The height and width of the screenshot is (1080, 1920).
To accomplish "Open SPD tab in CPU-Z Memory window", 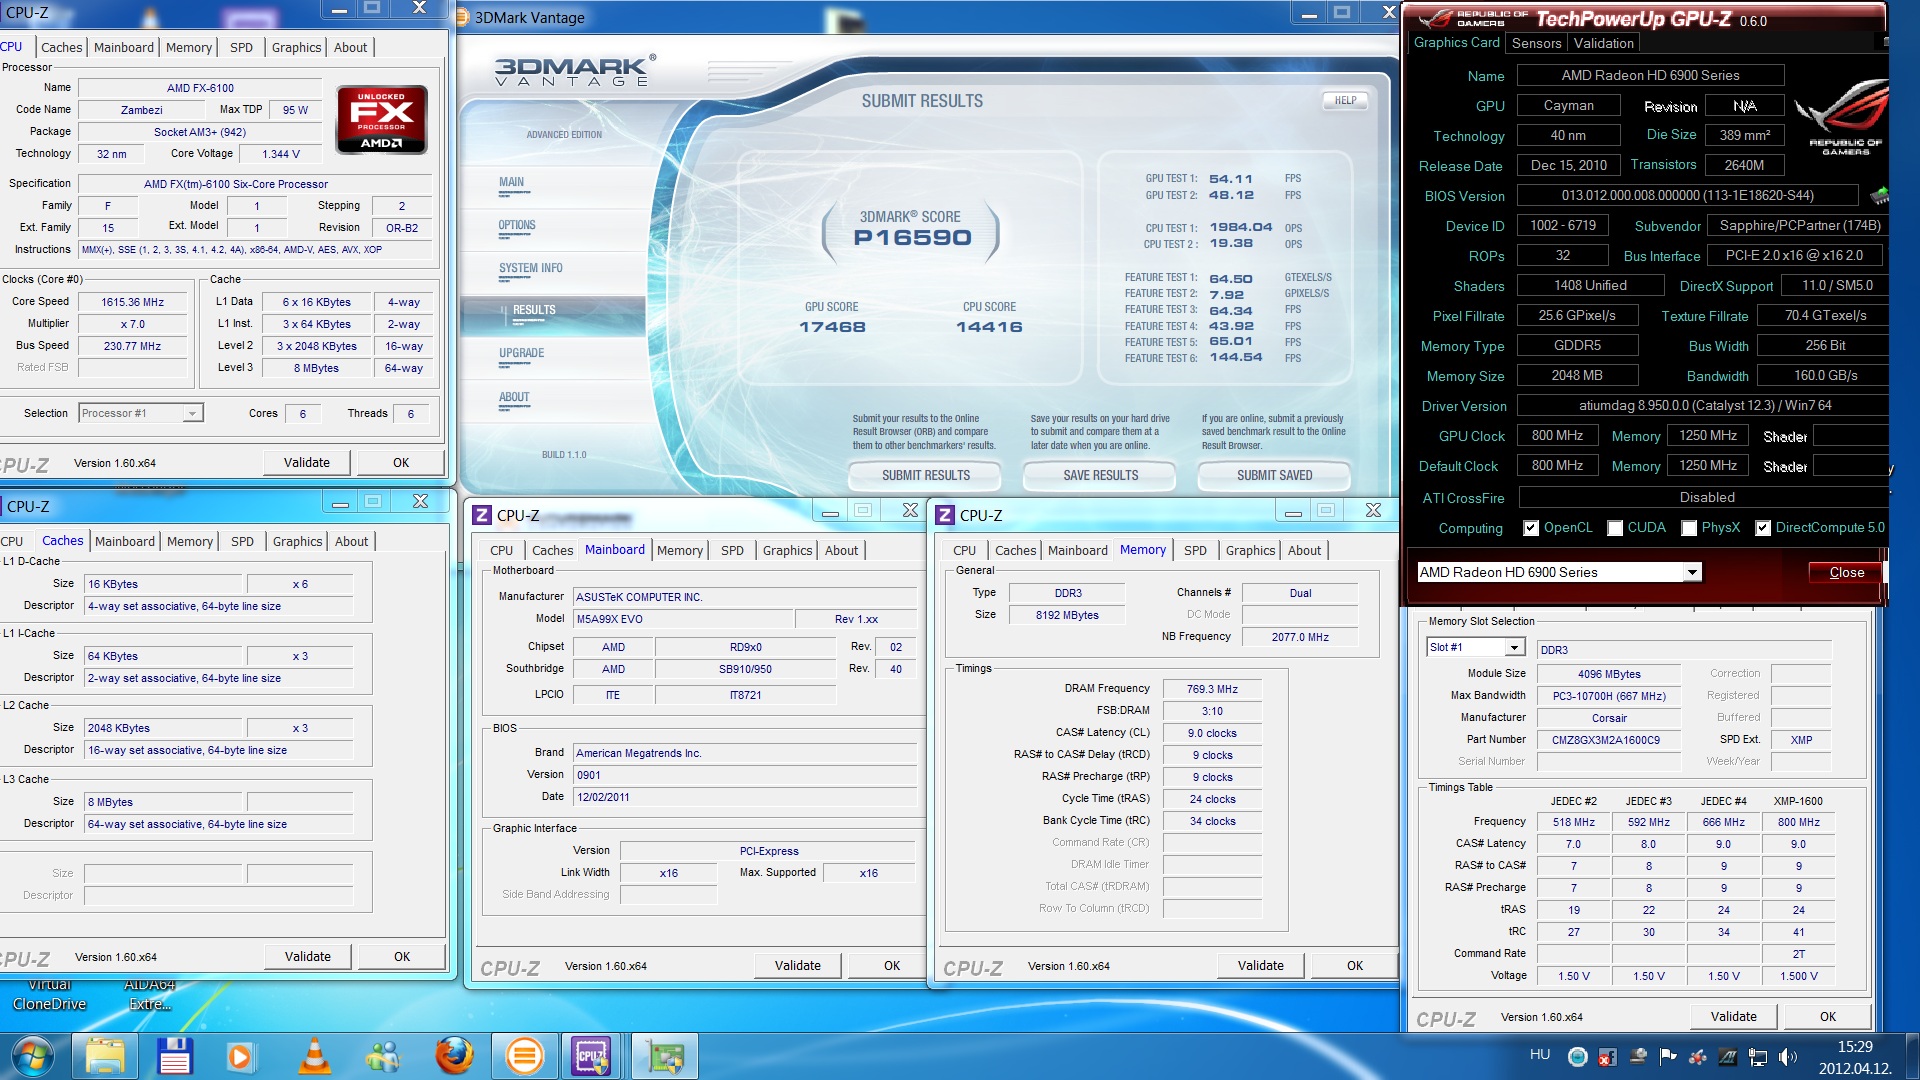I will 1195,550.
